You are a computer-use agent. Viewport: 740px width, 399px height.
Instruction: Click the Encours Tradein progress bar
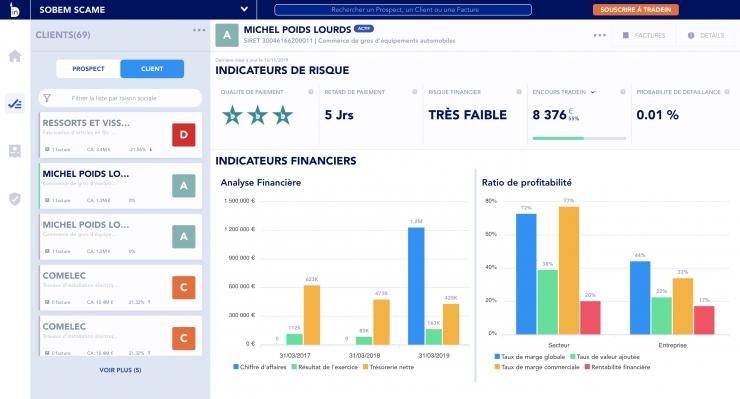pyautogui.click(x=579, y=138)
